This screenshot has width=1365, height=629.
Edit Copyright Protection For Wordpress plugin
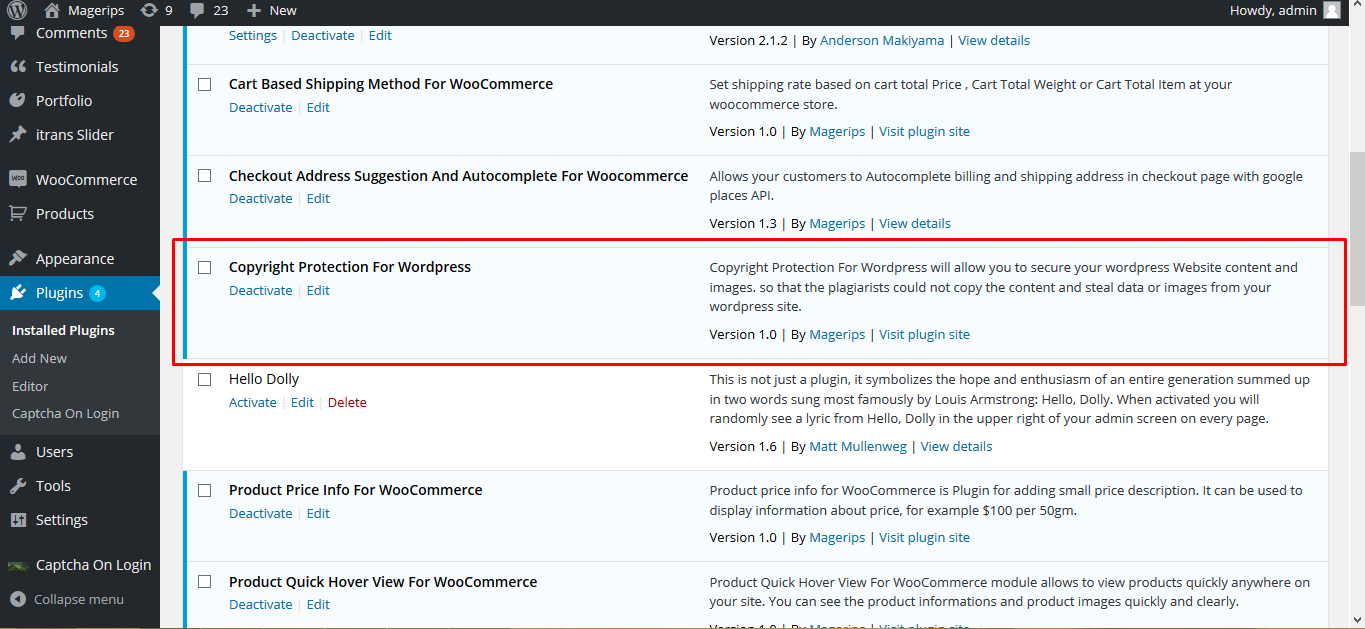[318, 290]
